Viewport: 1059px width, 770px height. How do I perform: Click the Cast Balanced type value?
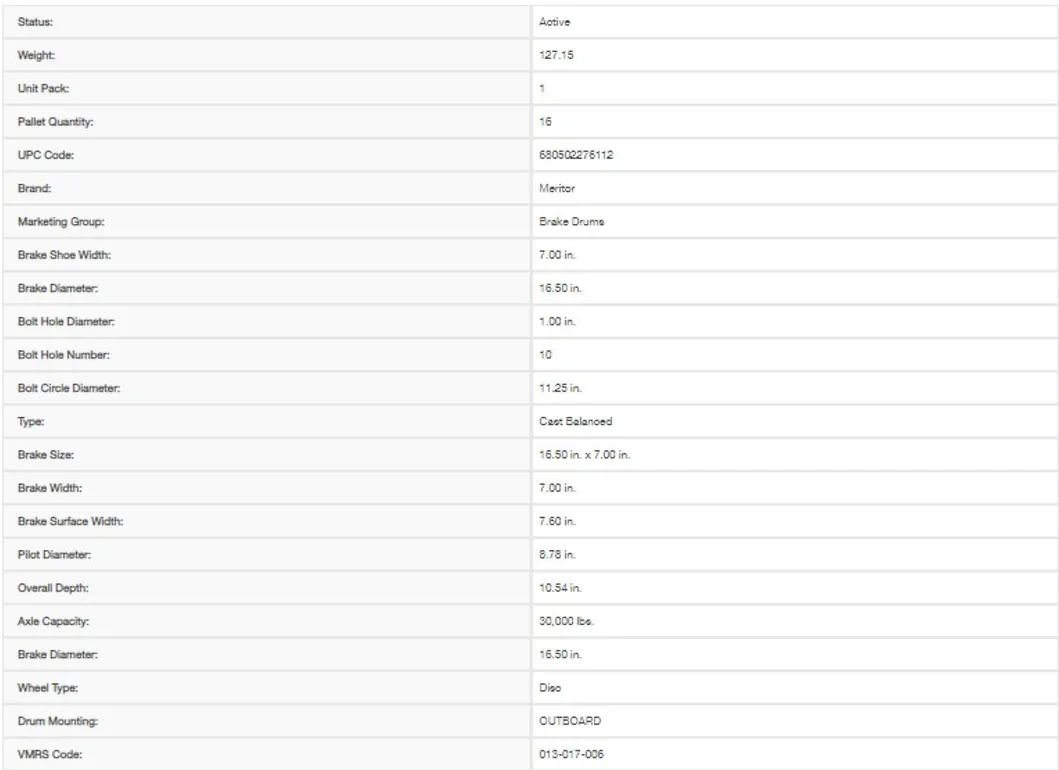click(x=569, y=423)
